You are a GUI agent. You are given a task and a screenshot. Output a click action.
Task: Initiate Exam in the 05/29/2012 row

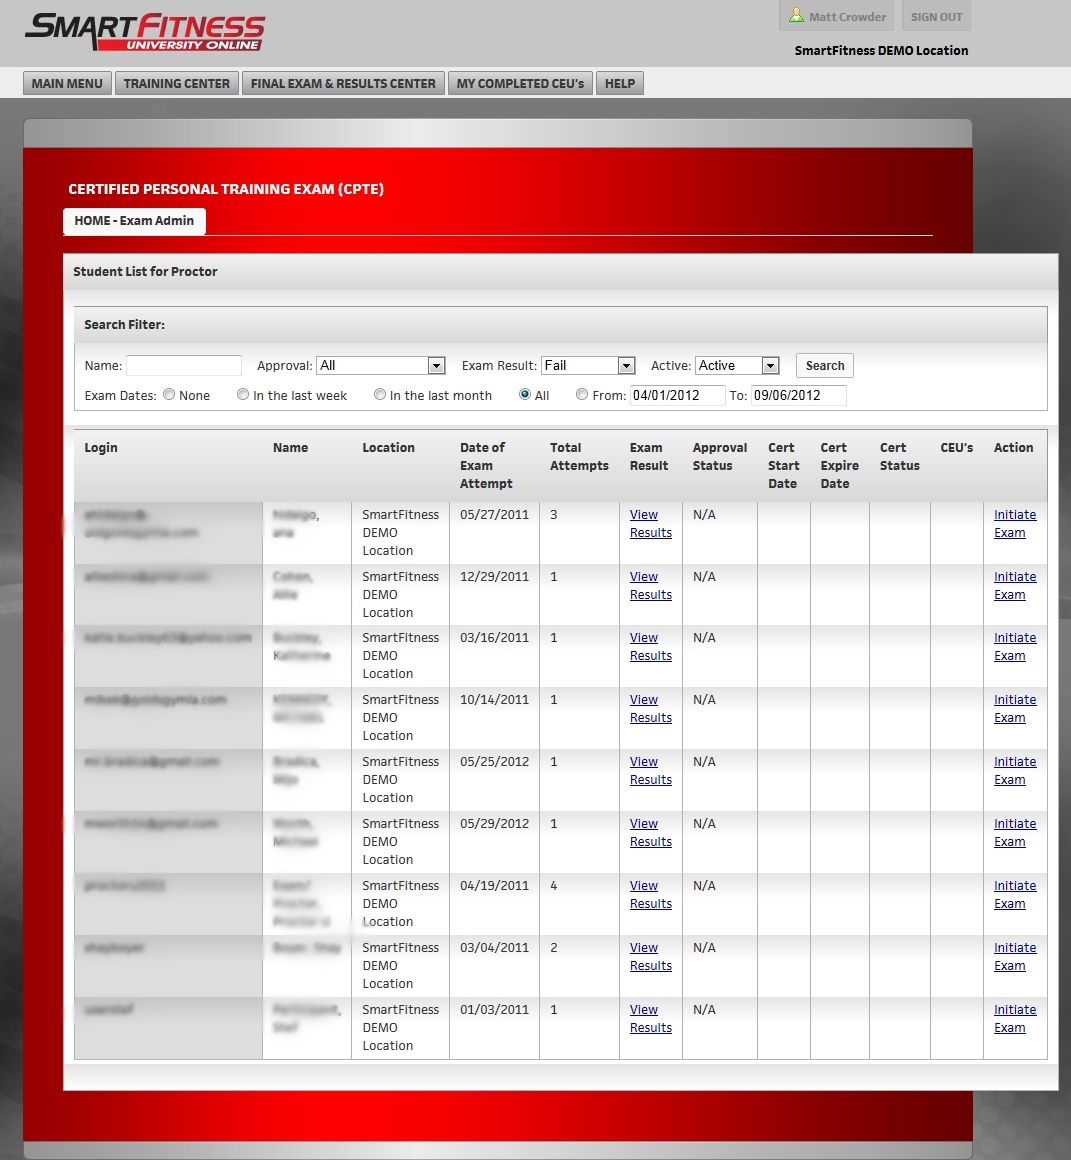[x=1015, y=833]
